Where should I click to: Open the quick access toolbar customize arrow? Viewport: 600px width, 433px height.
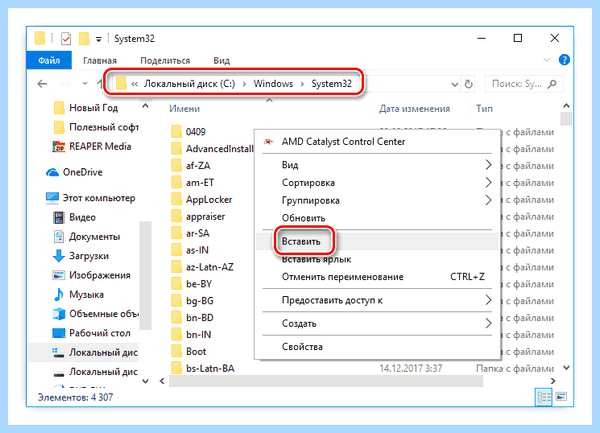coord(99,39)
